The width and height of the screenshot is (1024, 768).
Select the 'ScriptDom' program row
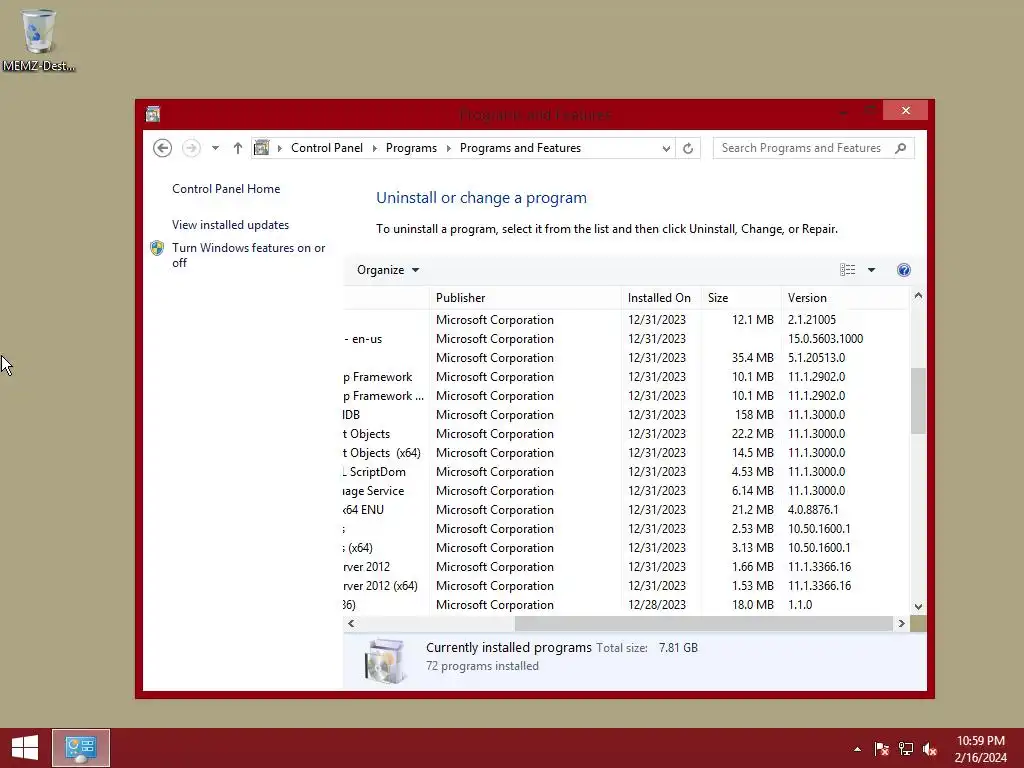(x=626, y=472)
